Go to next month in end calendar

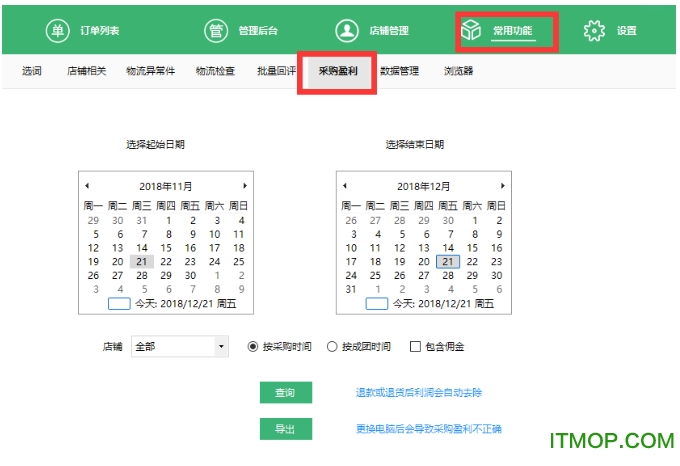pyautogui.click(x=502, y=186)
